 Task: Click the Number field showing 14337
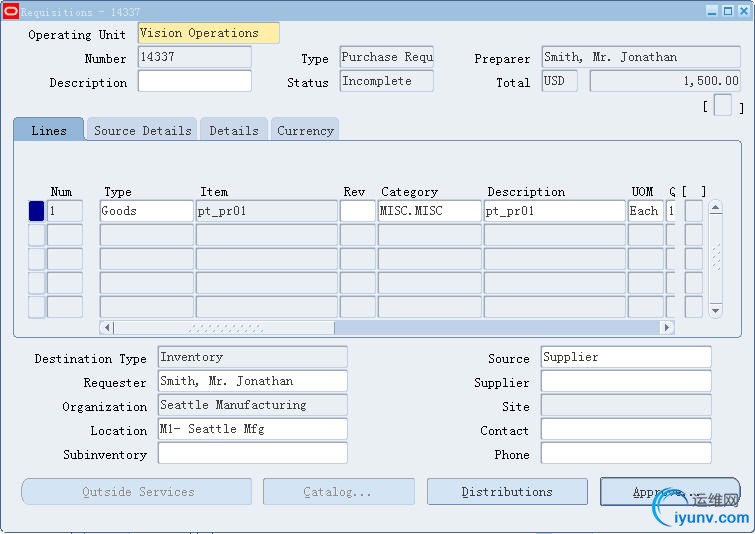tap(195, 57)
